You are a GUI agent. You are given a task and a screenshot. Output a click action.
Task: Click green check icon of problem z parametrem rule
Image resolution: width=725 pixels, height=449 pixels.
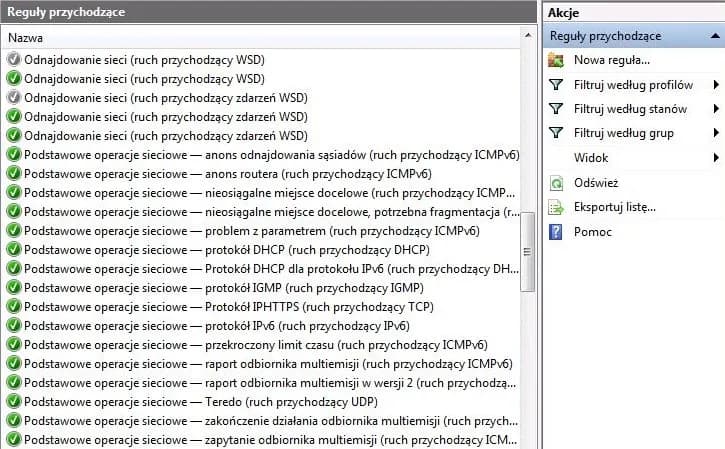[14, 230]
